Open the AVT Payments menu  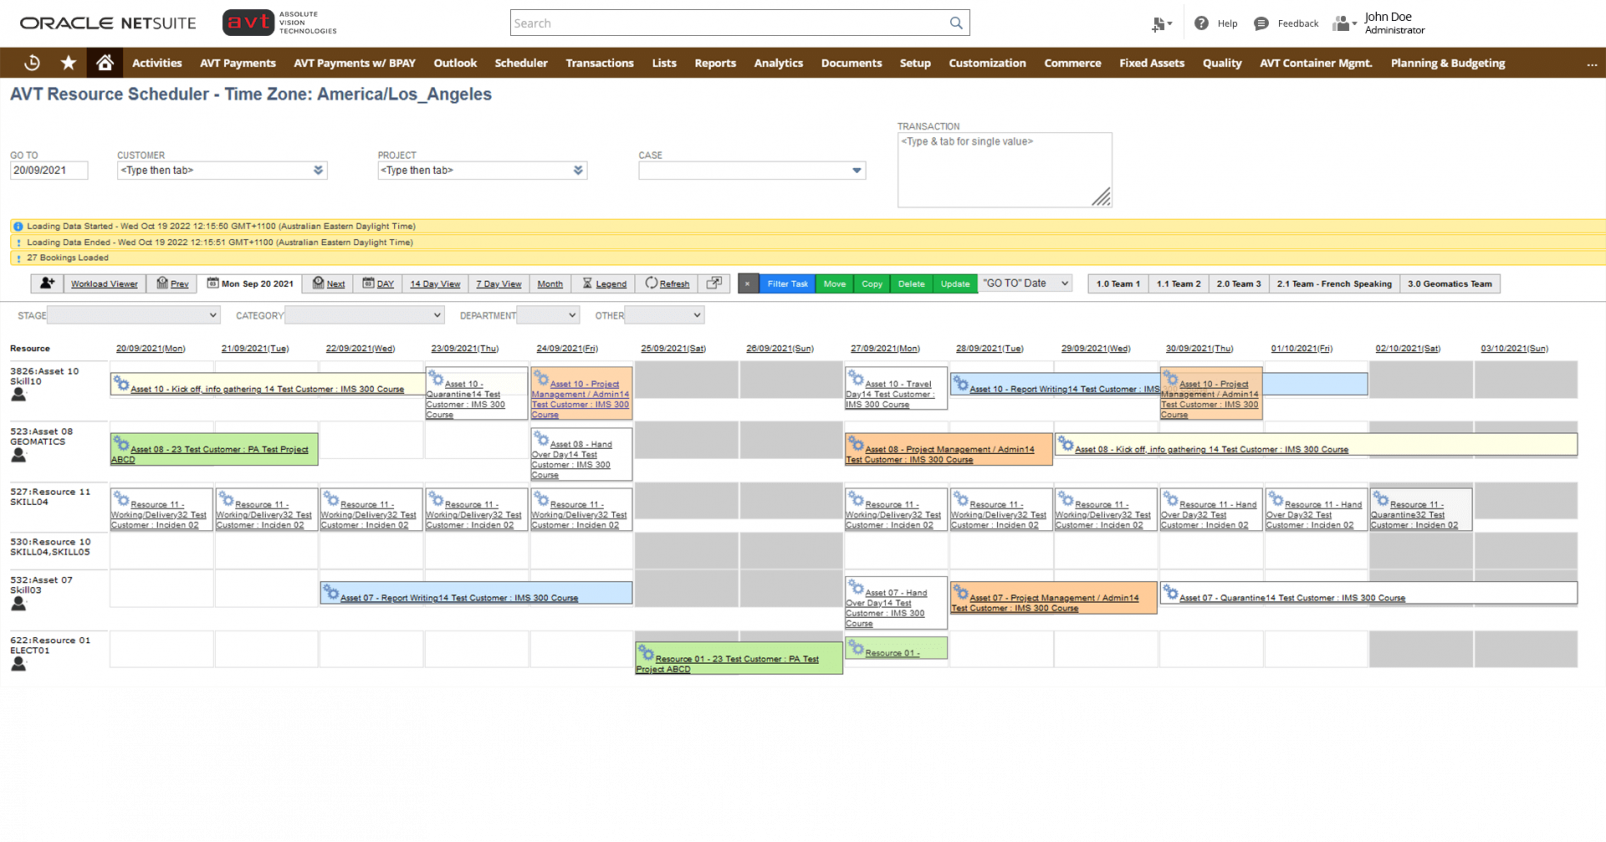[238, 63]
